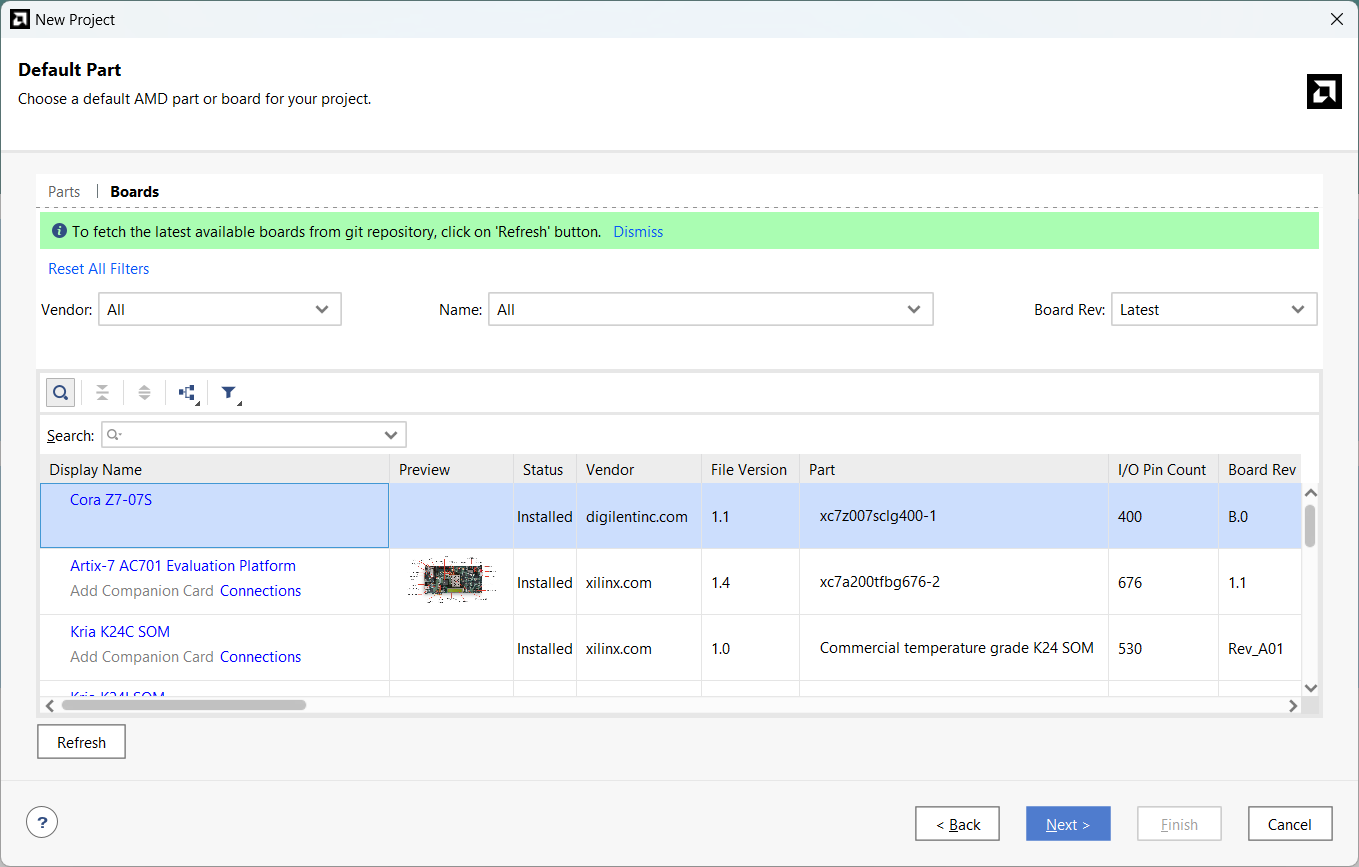Open Connections for Artix-7 AC701 board
This screenshot has width=1359, height=867.
coord(260,591)
